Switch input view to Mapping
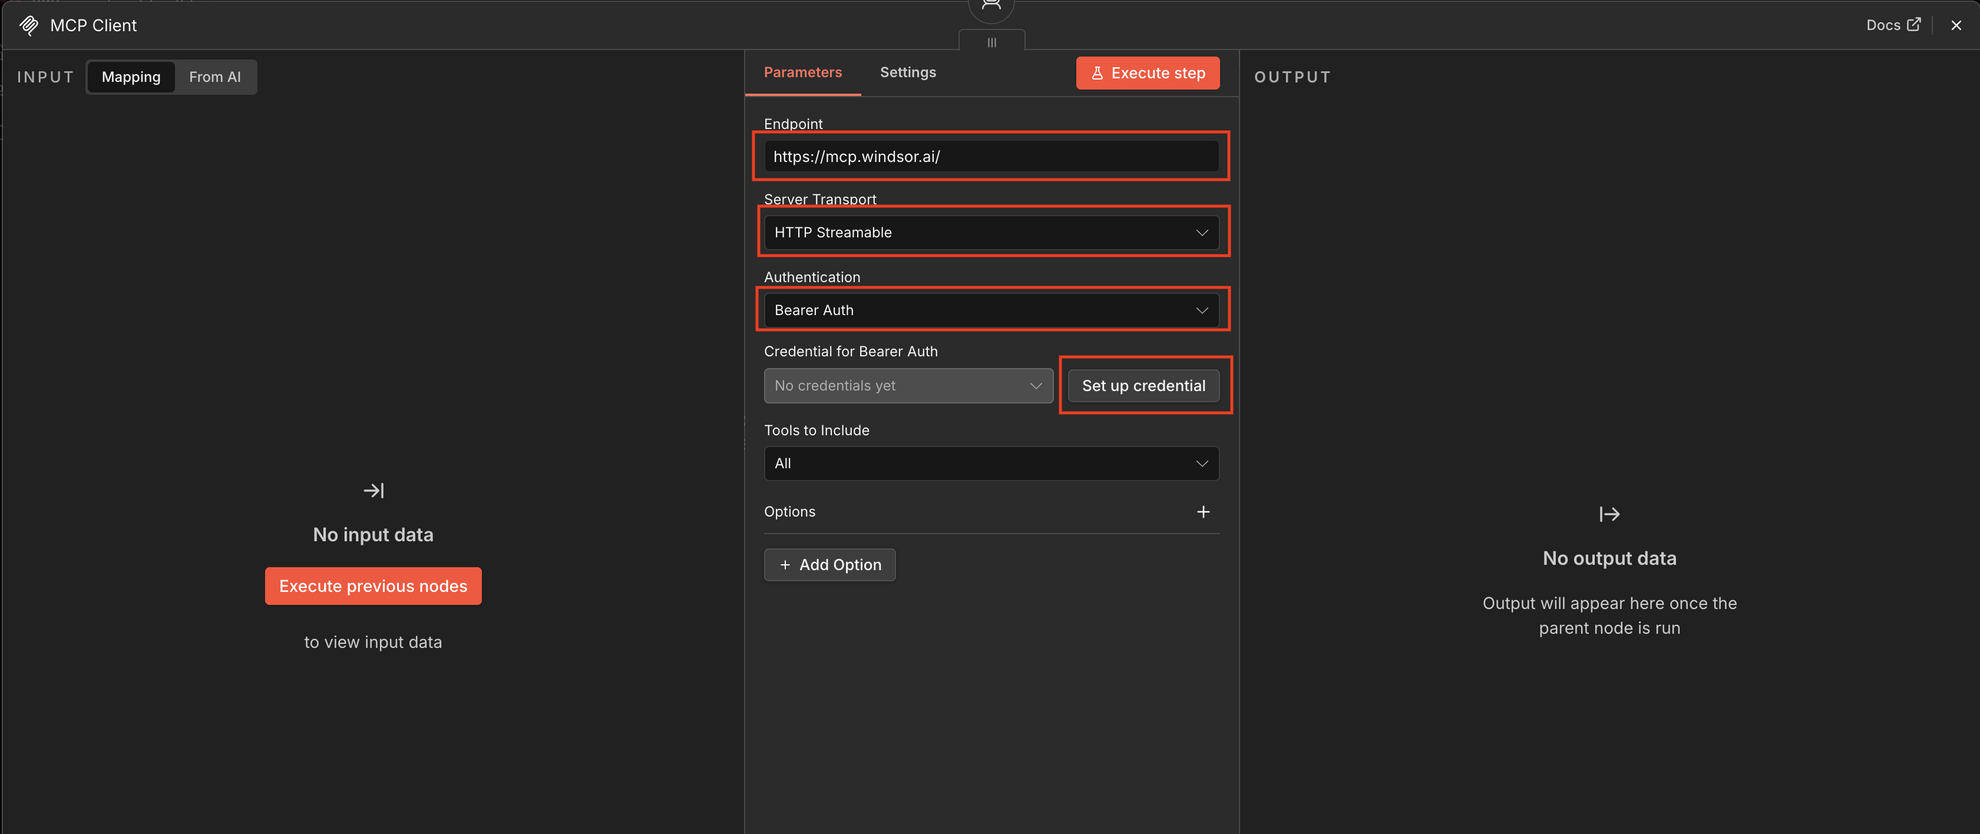Viewport: 1980px width, 834px height. click(131, 77)
